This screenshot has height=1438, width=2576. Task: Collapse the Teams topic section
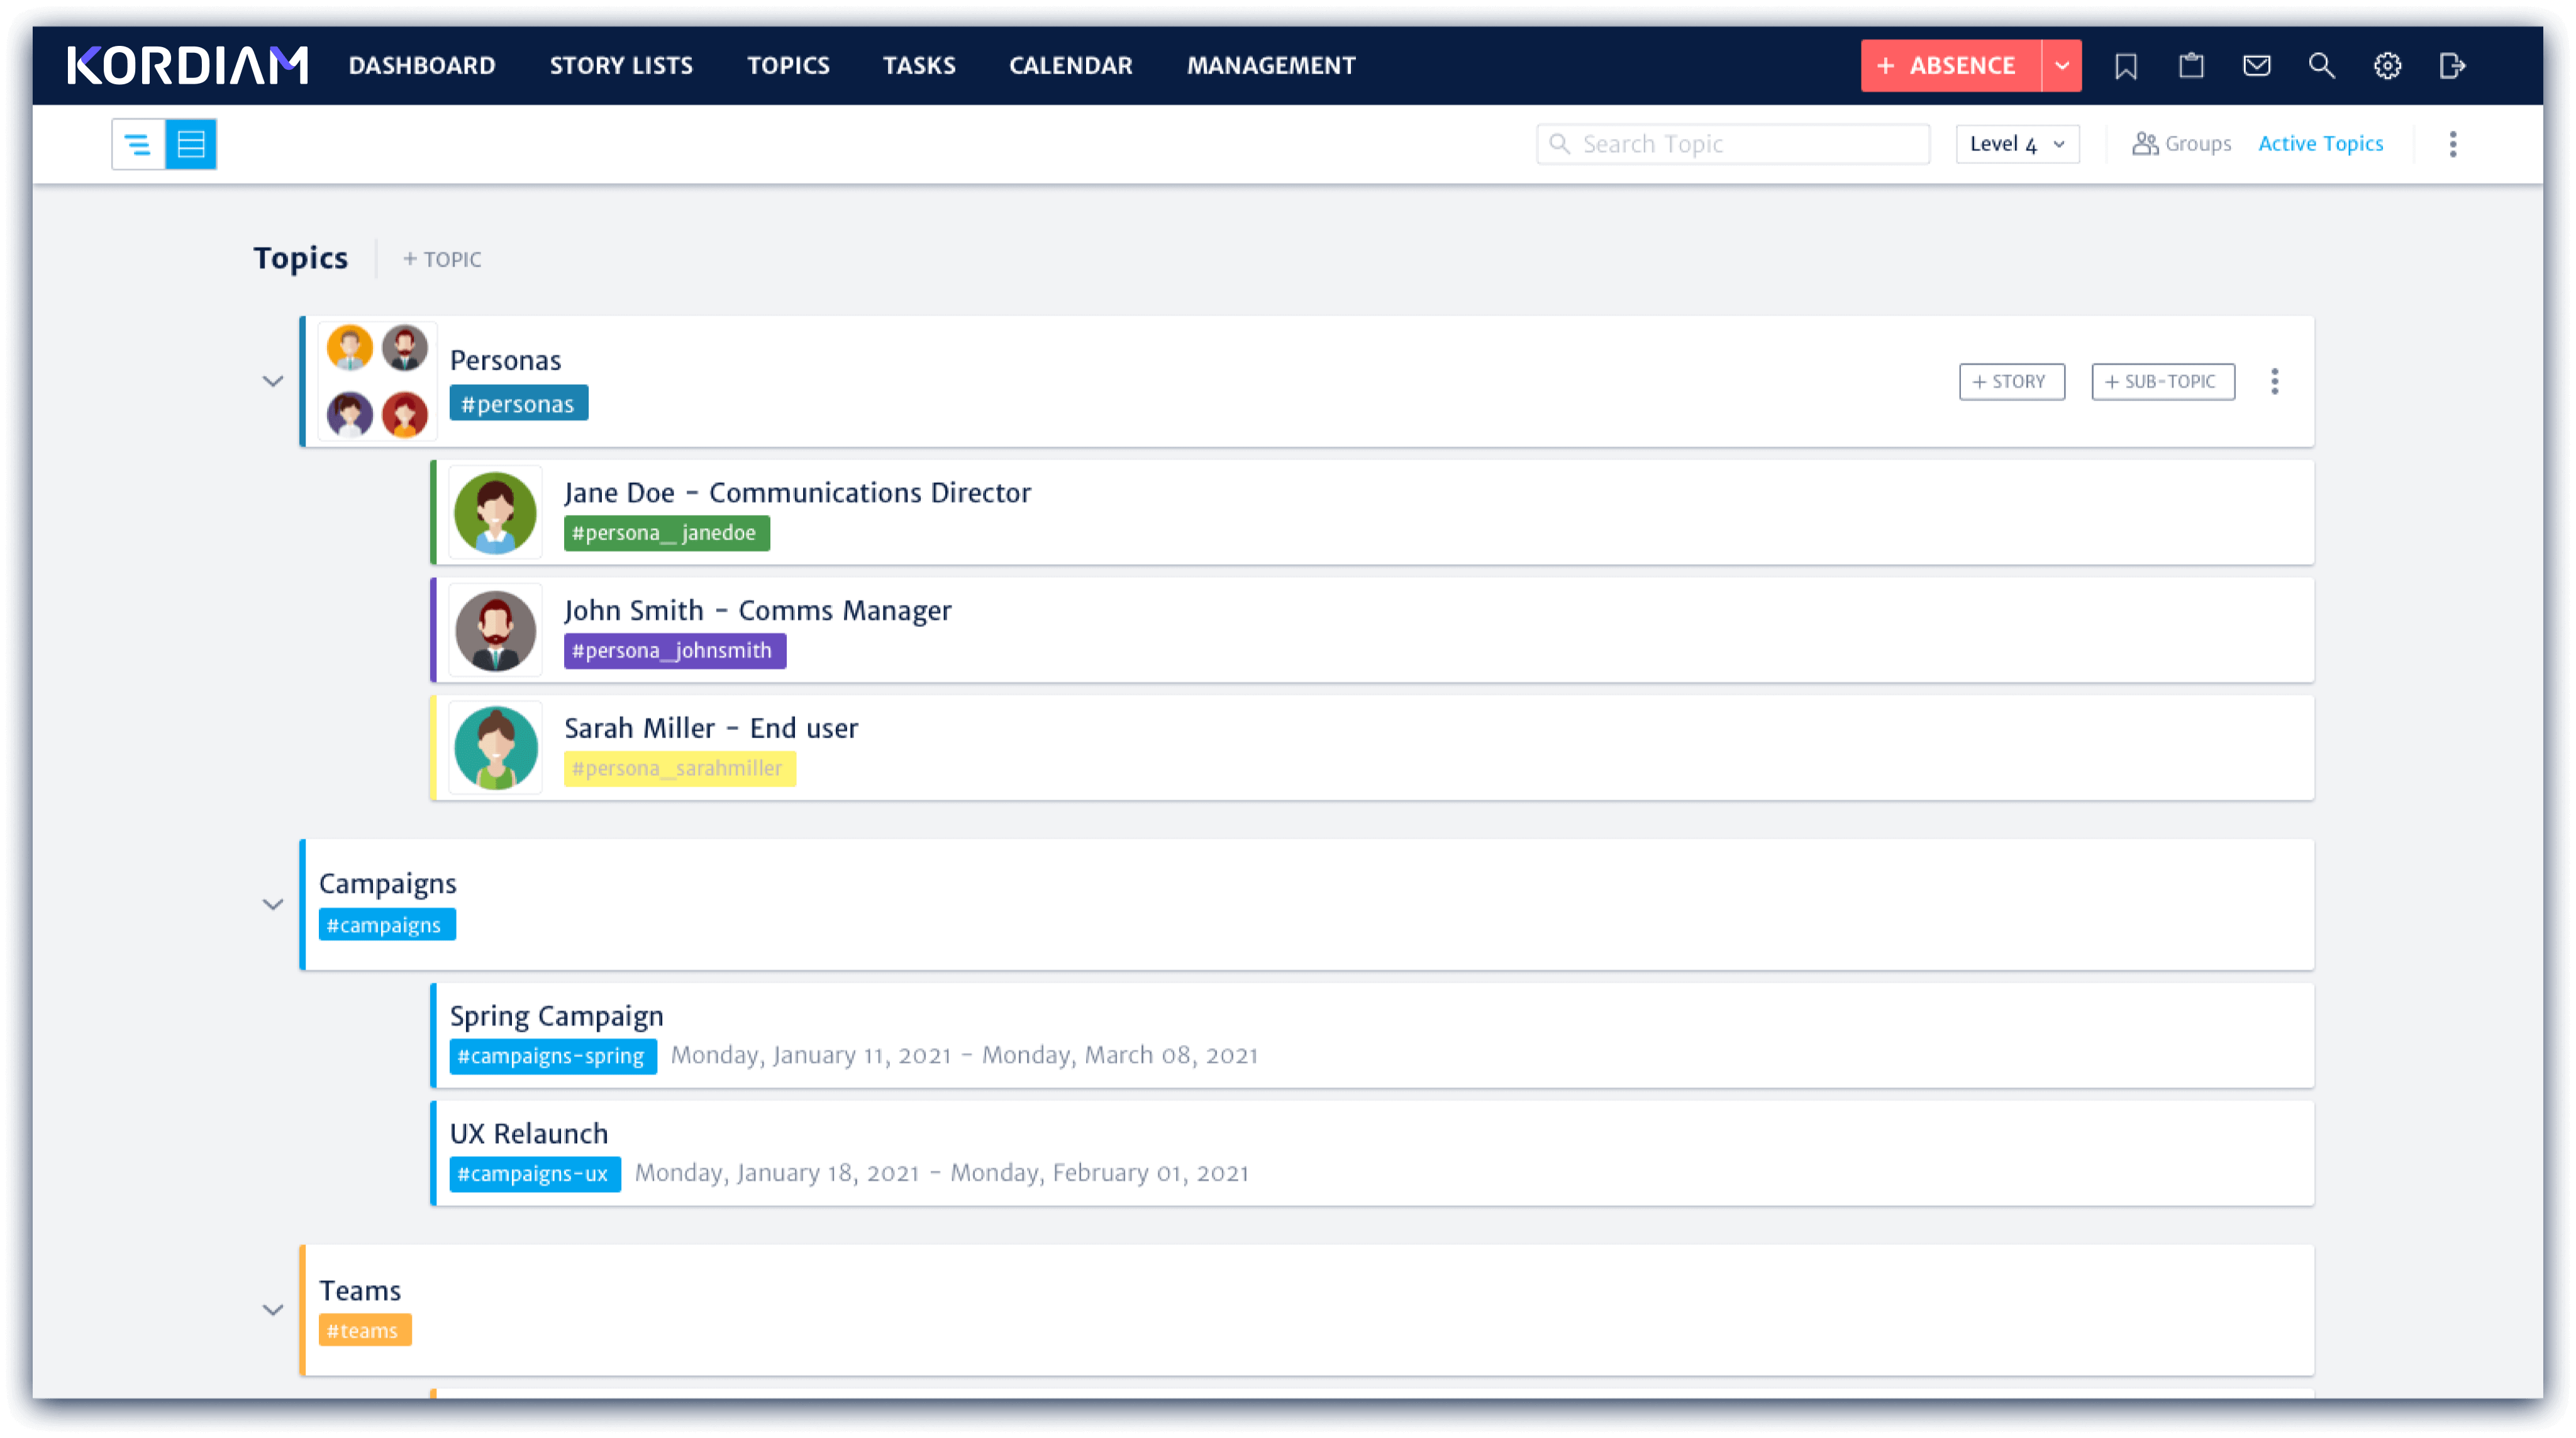274,1309
